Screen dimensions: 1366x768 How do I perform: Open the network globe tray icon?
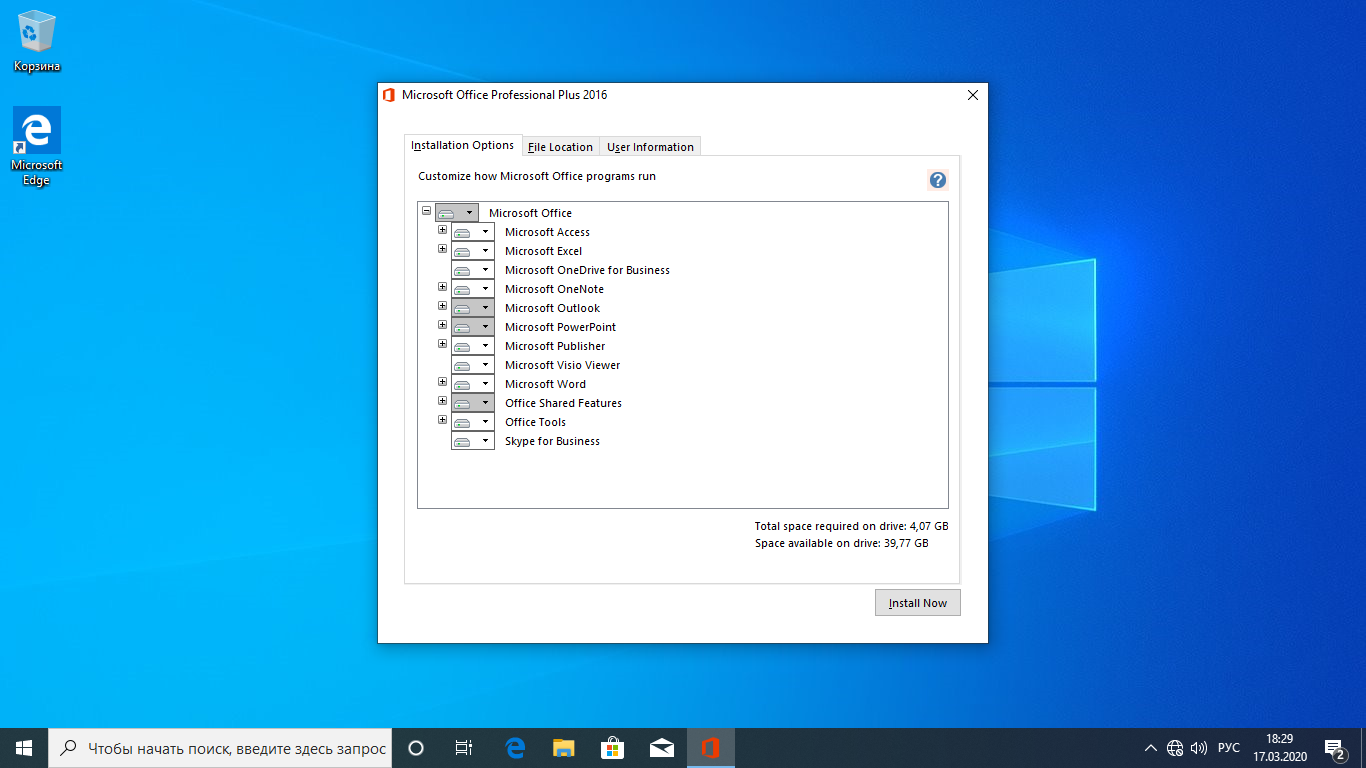click(1175, 748)
